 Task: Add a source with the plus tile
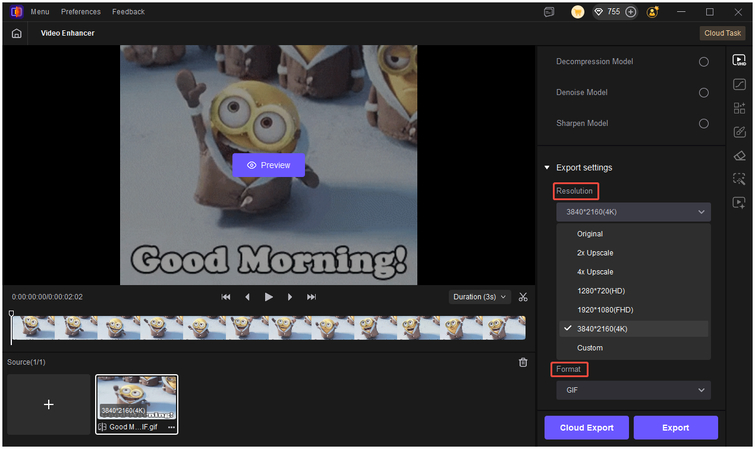tap(49, 405)
